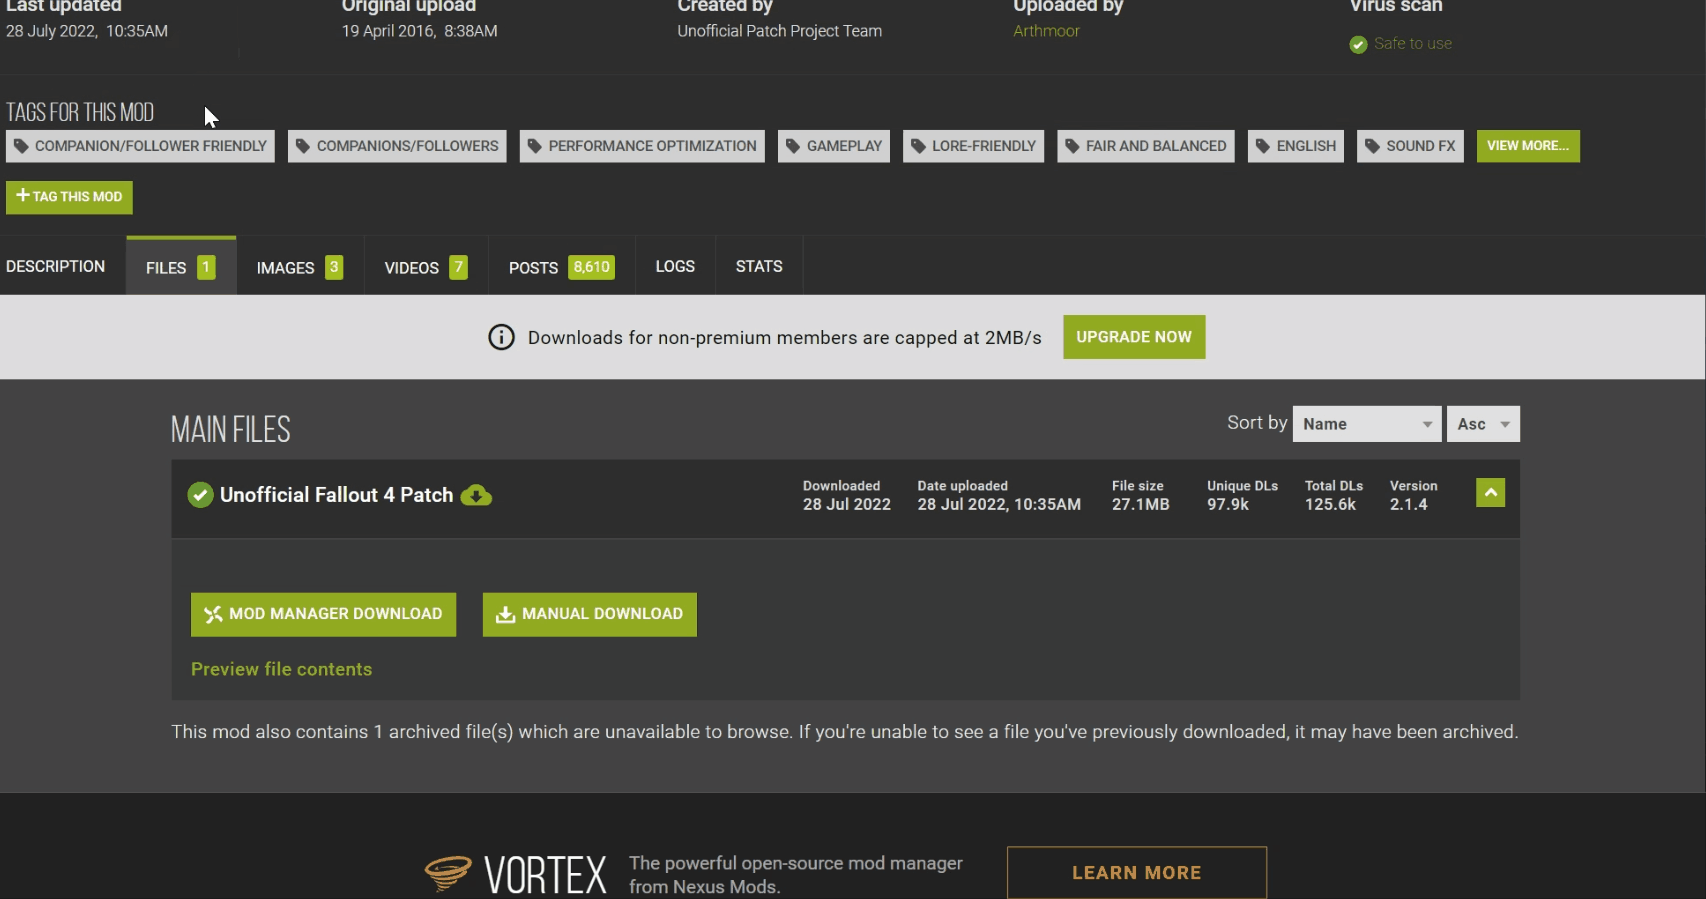Click the file size value 27.1MB
Viewport: 1706px width, 899px height.
pyautogui.click(x=1141, y=505)
